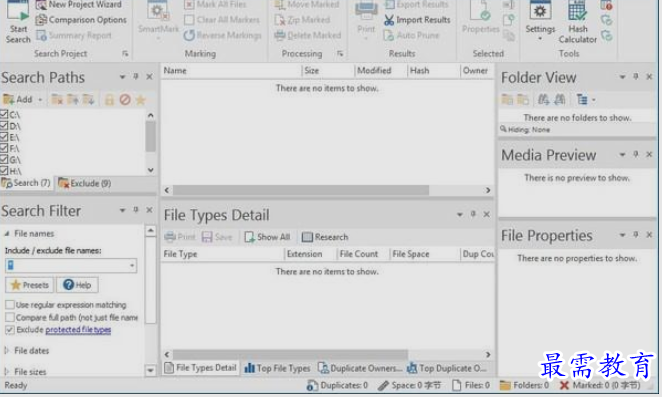This screenshot has width=662, height=397.
Task: Click the red prohibit icon in Search Paths
Action: pyautogui.click(x=125, y=100)
